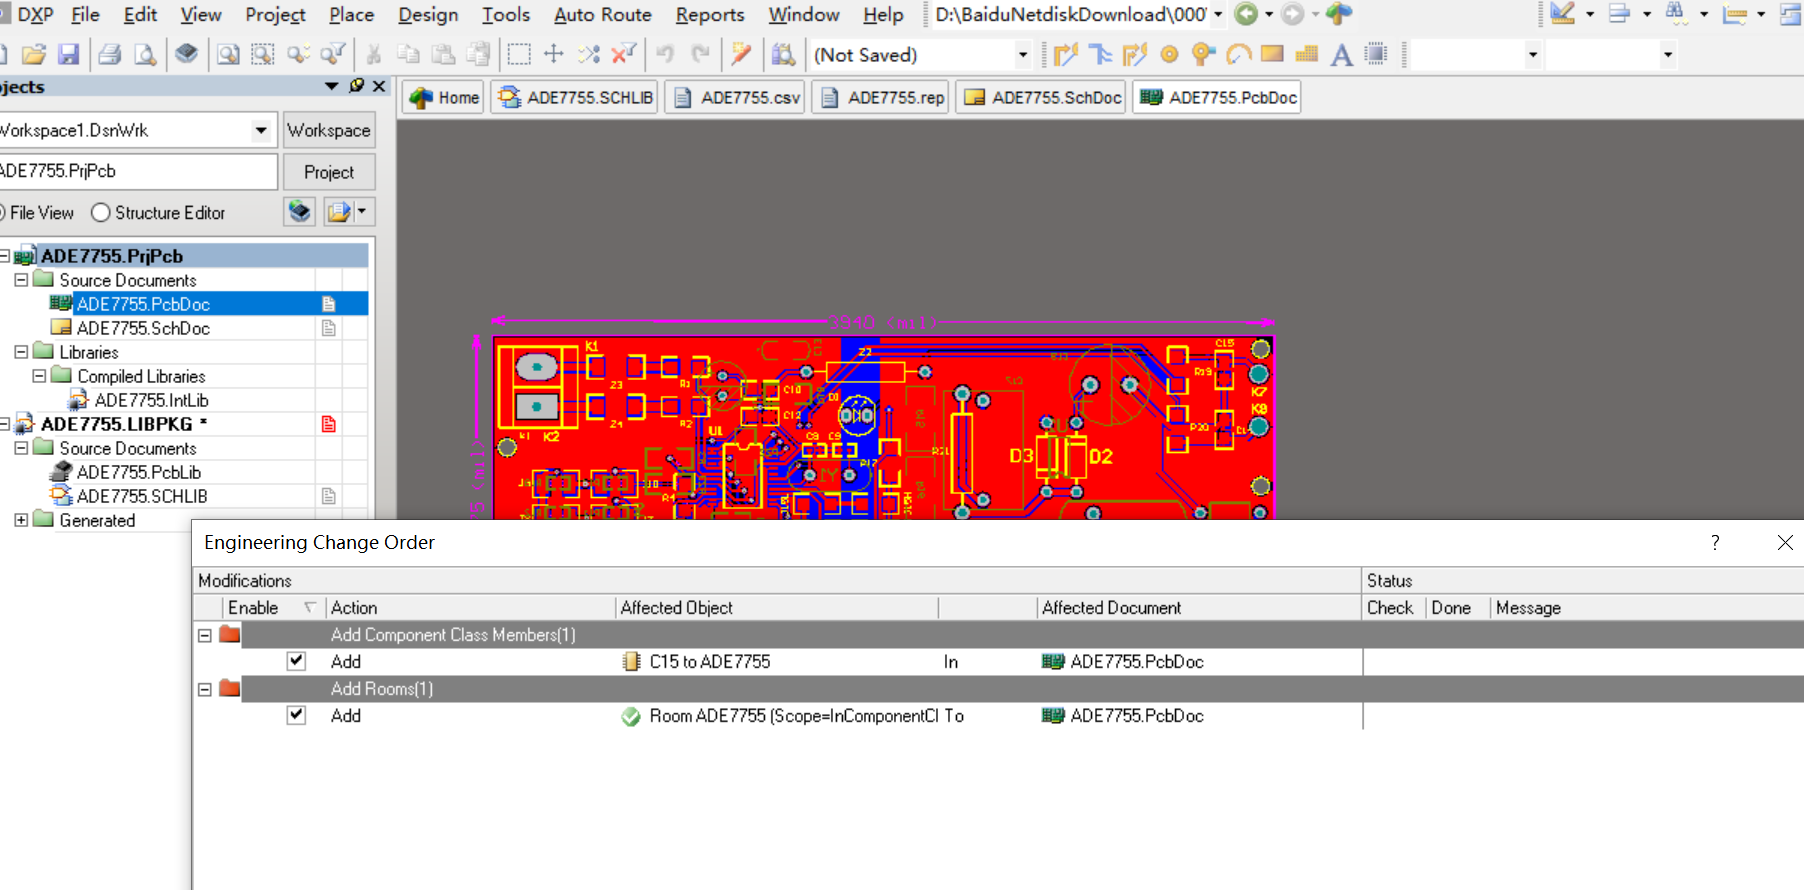Clear the current filter icon
This screenshot has width=1804, height=890.
pos(624,54)
